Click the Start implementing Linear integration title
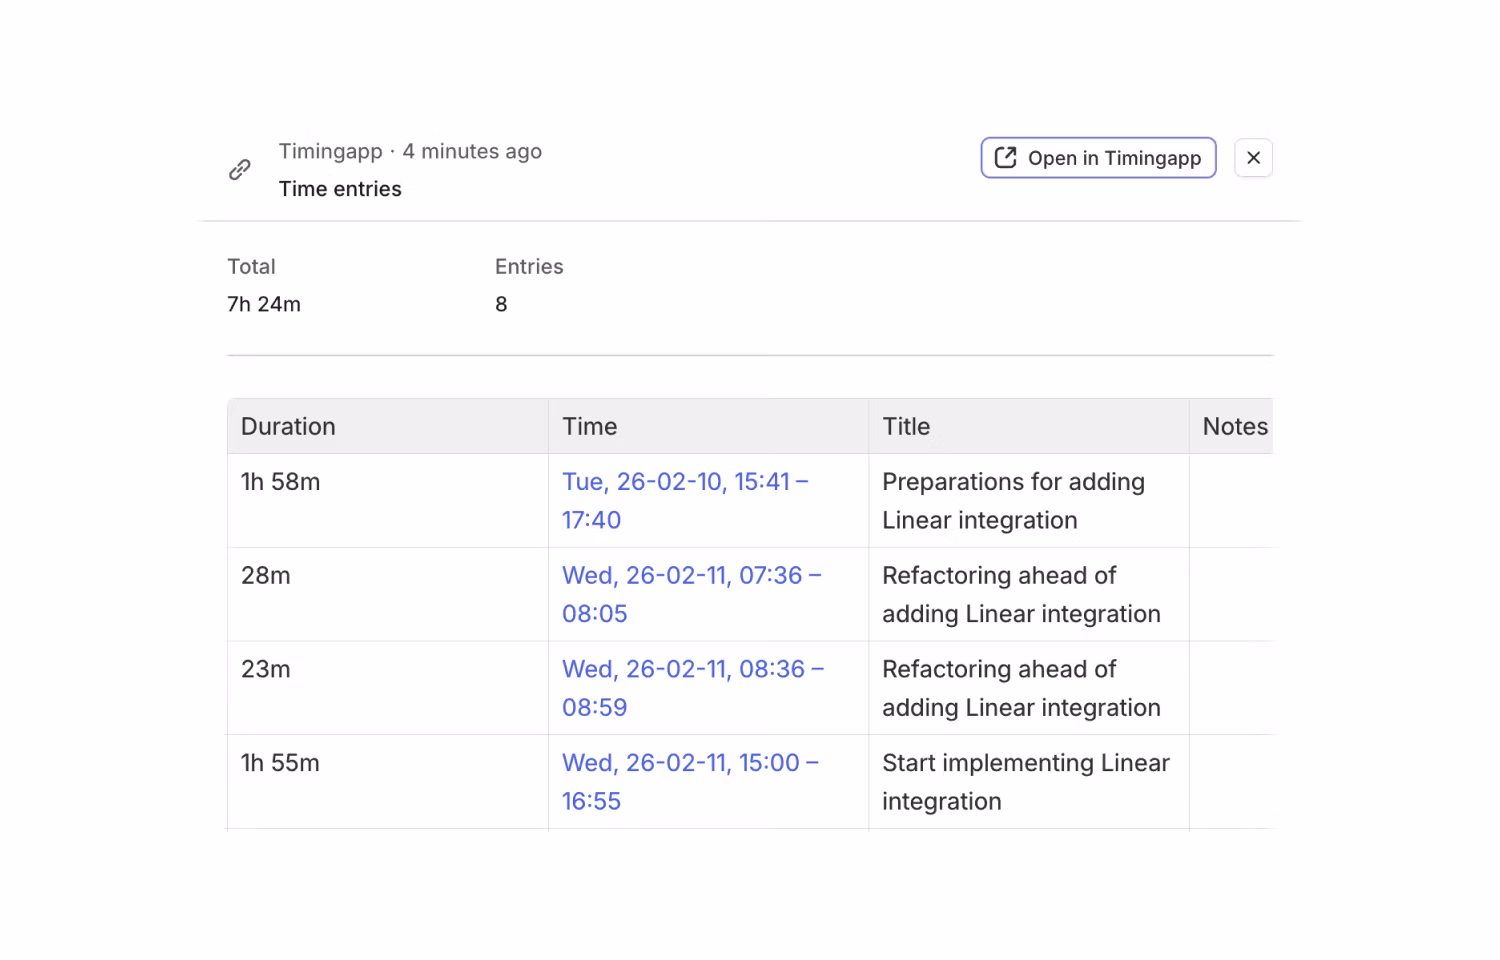Viewport: 1500px width, 960px height. (x=1025, y=781)
